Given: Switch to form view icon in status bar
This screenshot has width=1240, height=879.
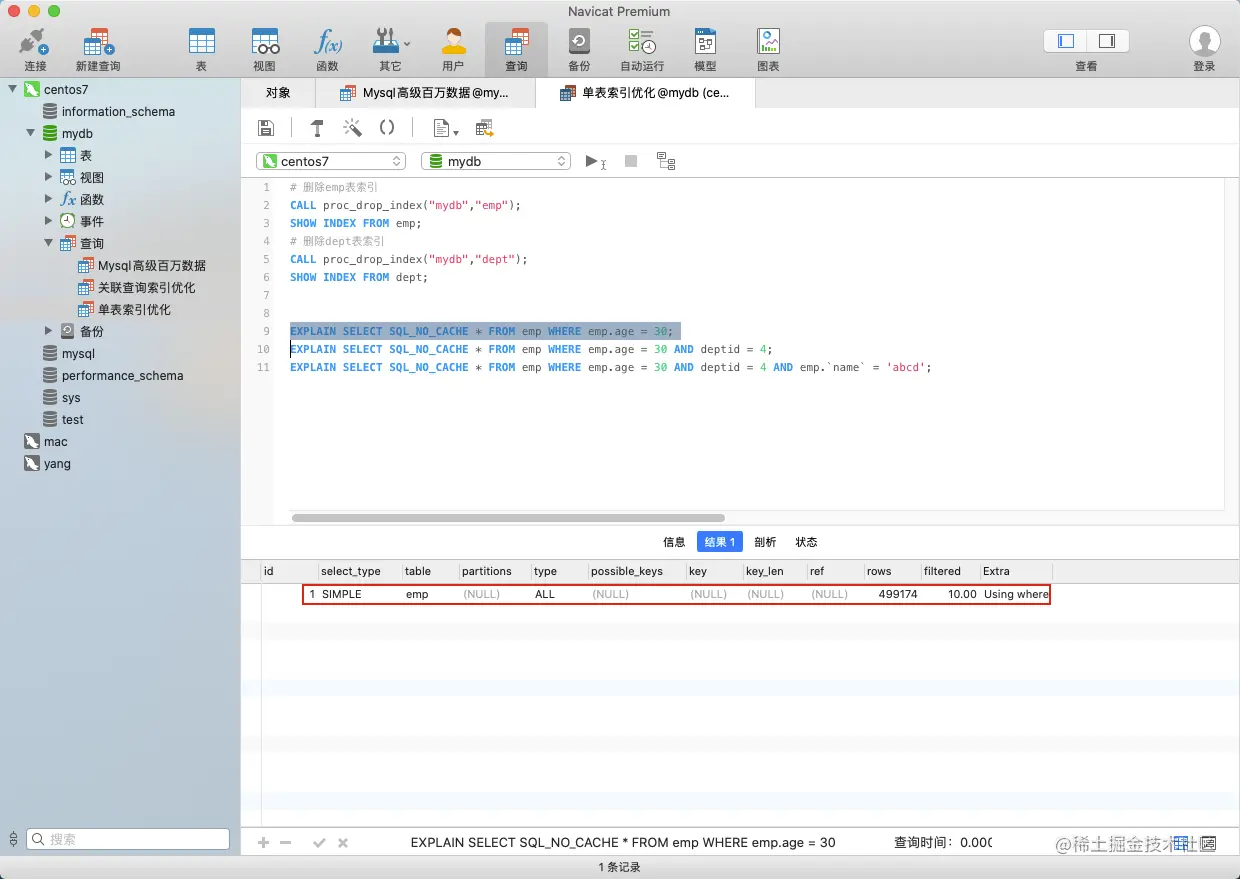Looking at the screenshot, I should coord(1208,843).
